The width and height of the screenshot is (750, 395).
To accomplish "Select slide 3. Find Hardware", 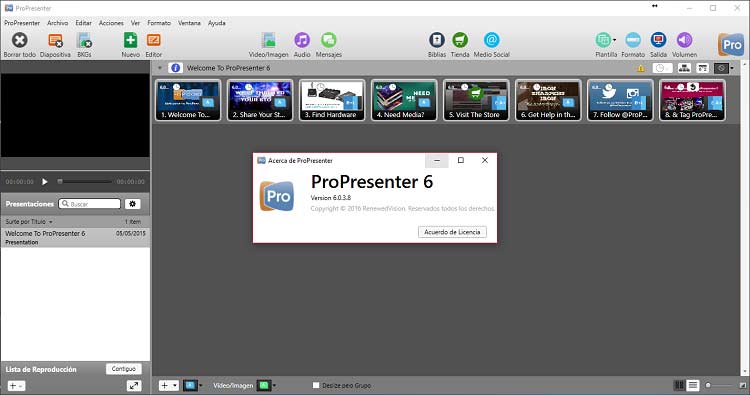I will click(x=332, y=100).
